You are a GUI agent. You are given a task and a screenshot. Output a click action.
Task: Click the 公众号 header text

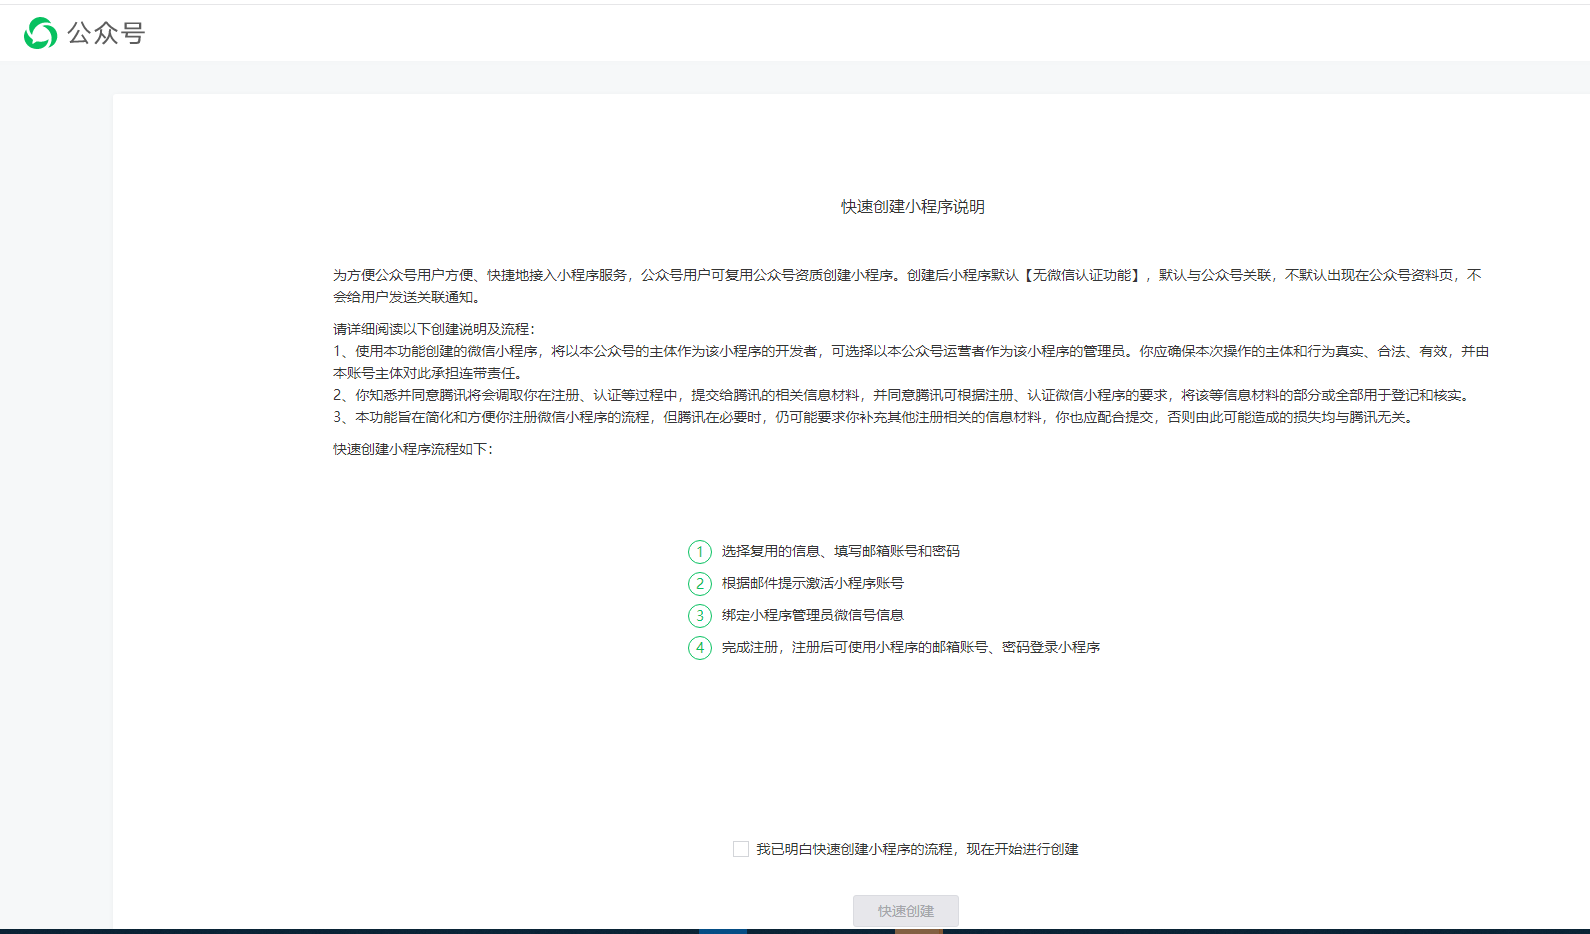coord(106,33)
